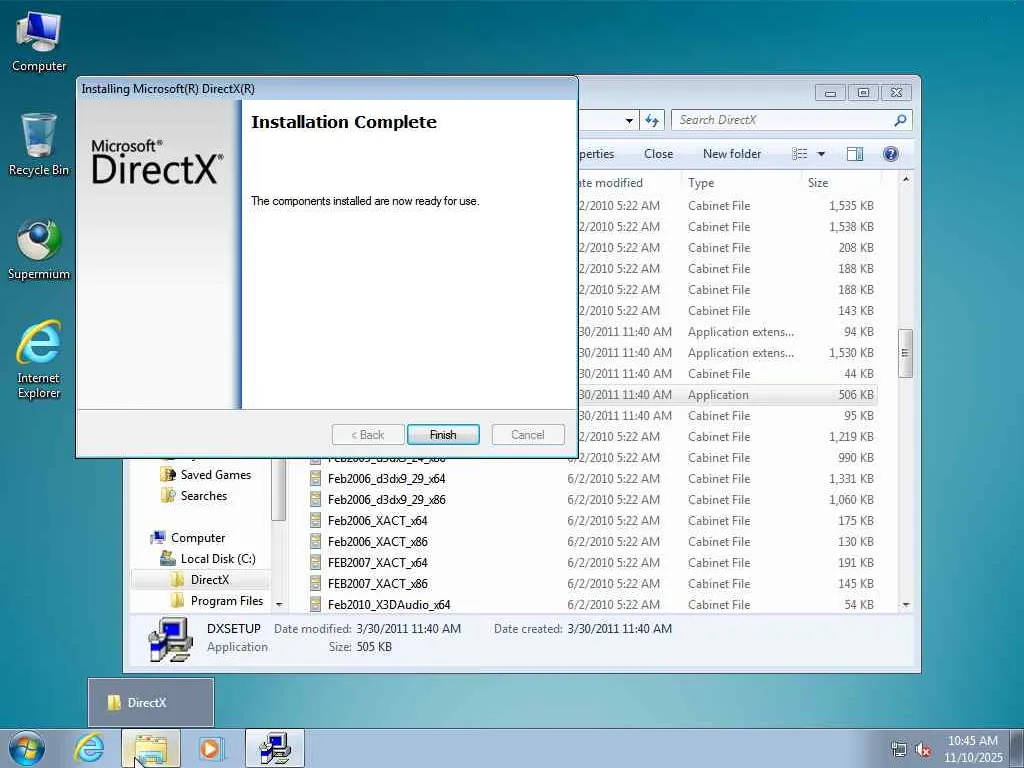Click the file list scrollbar thumb
The width and height of the screenshot is (1024, 768).
[x=905, y=353]
